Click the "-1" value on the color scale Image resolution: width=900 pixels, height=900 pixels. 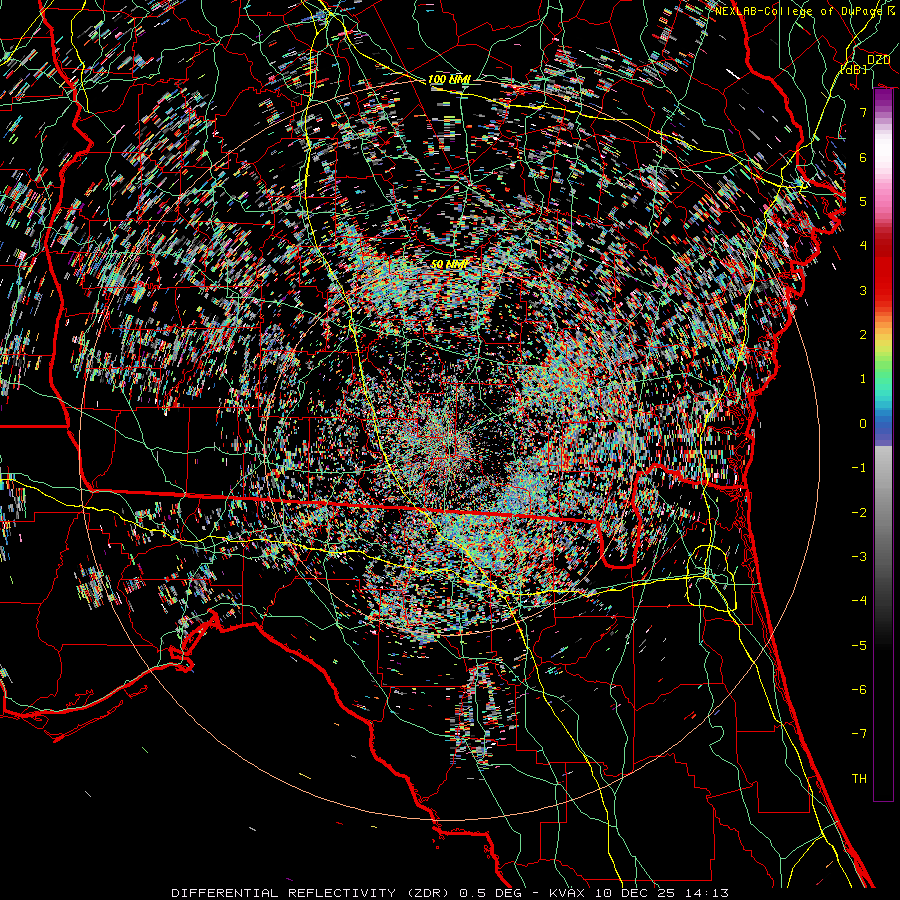click(x=859, y=468)
